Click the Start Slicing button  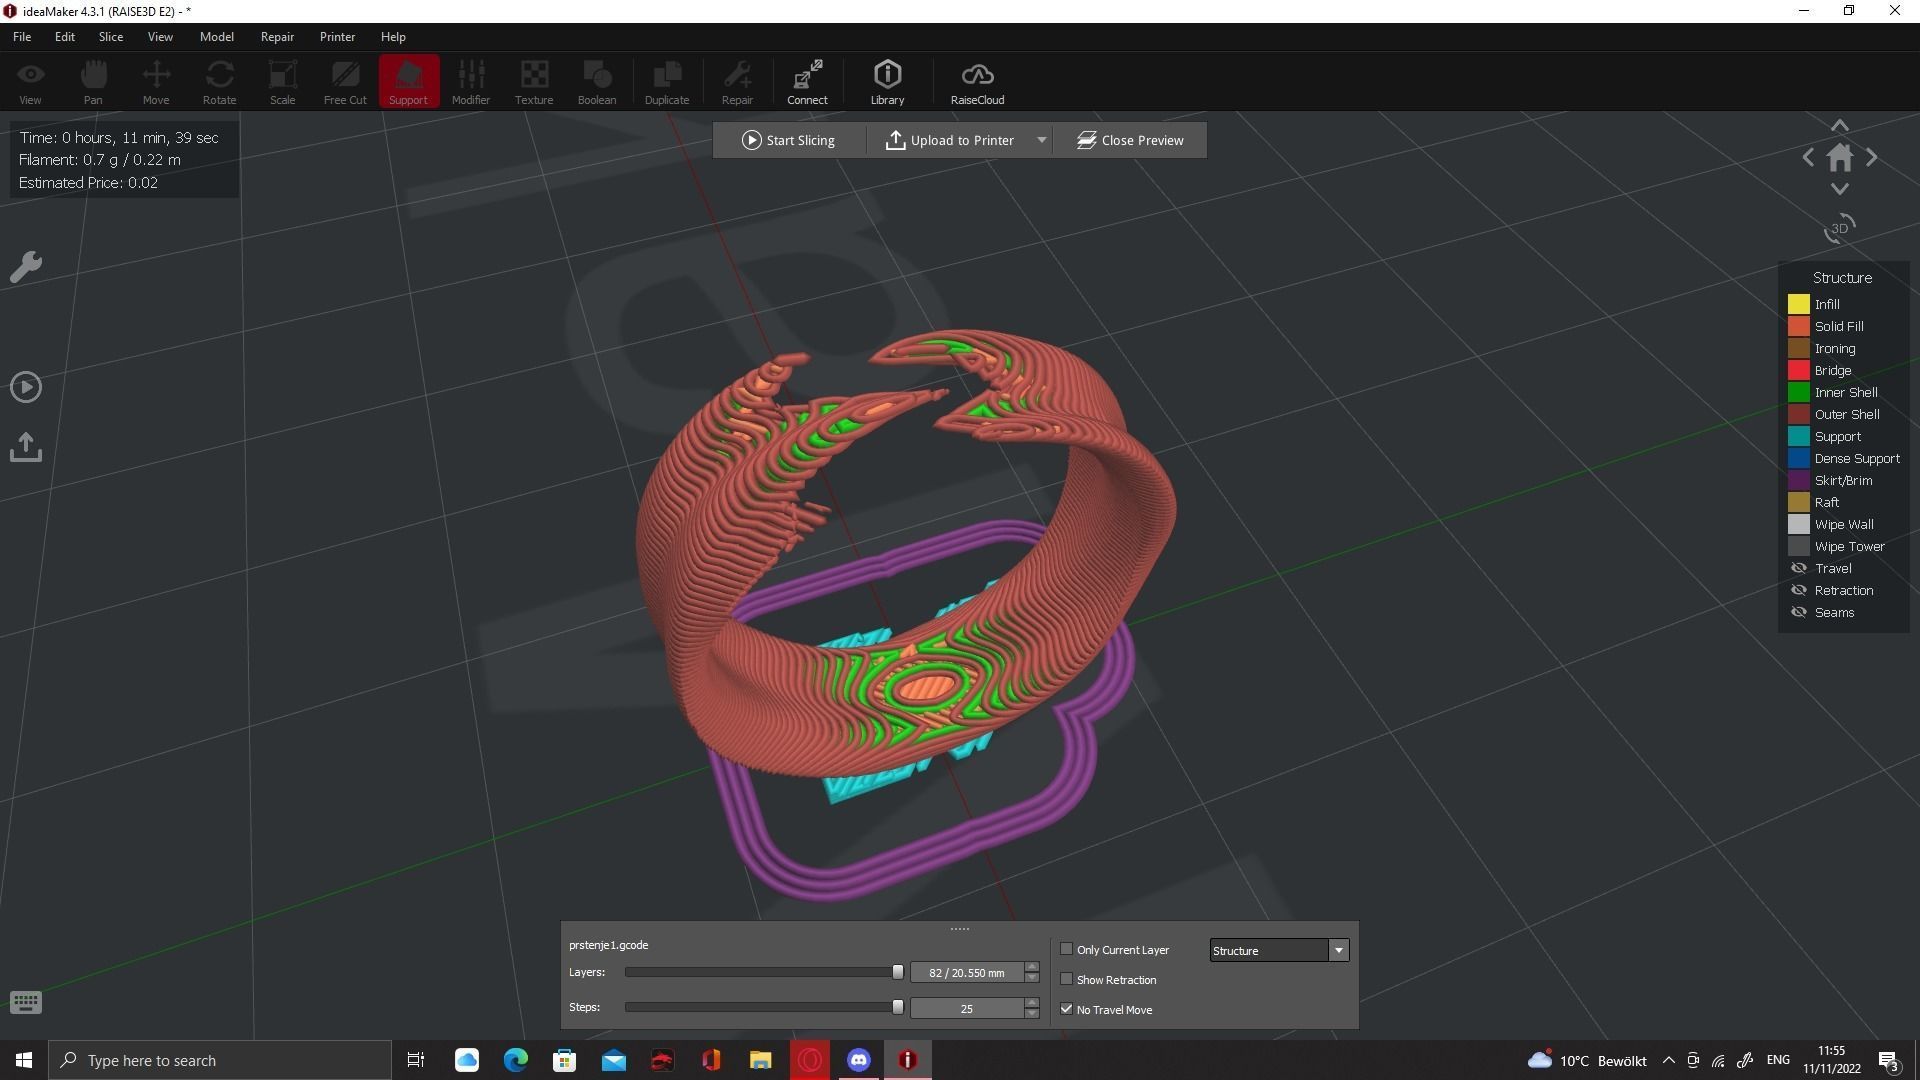tap(788, 140)
